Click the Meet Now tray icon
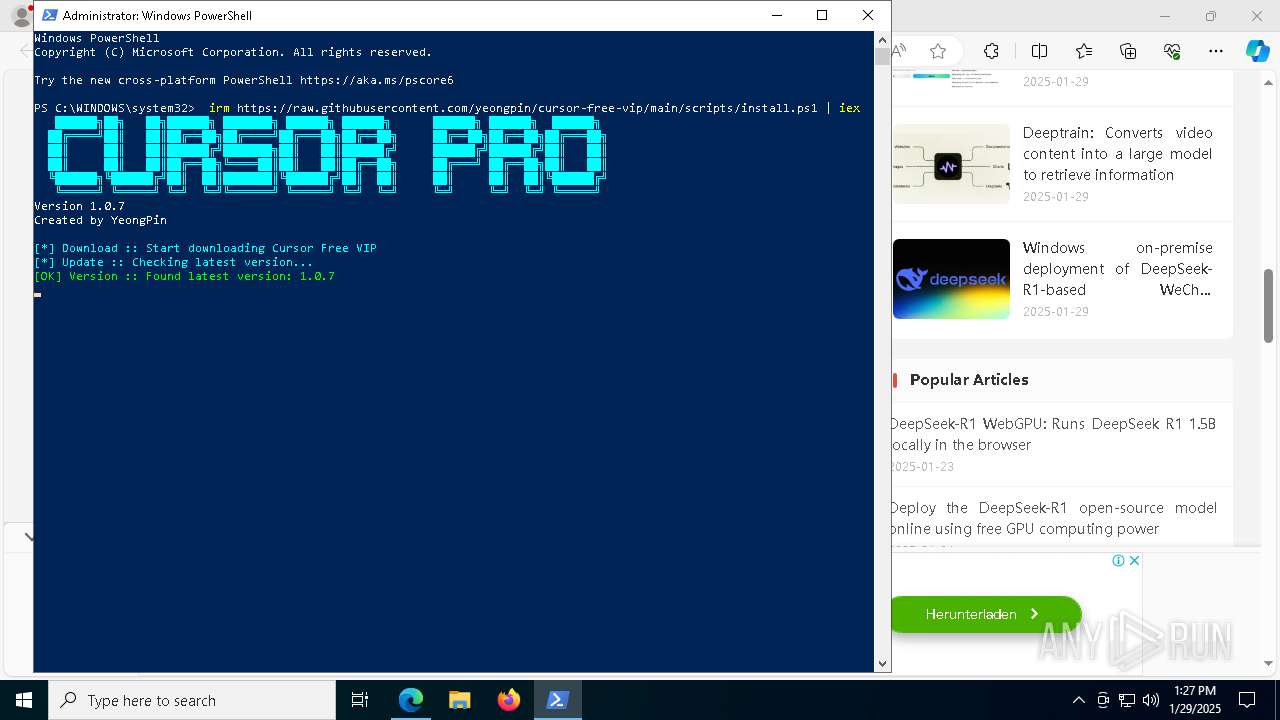1280x720 pixels. pos(1103,700)
